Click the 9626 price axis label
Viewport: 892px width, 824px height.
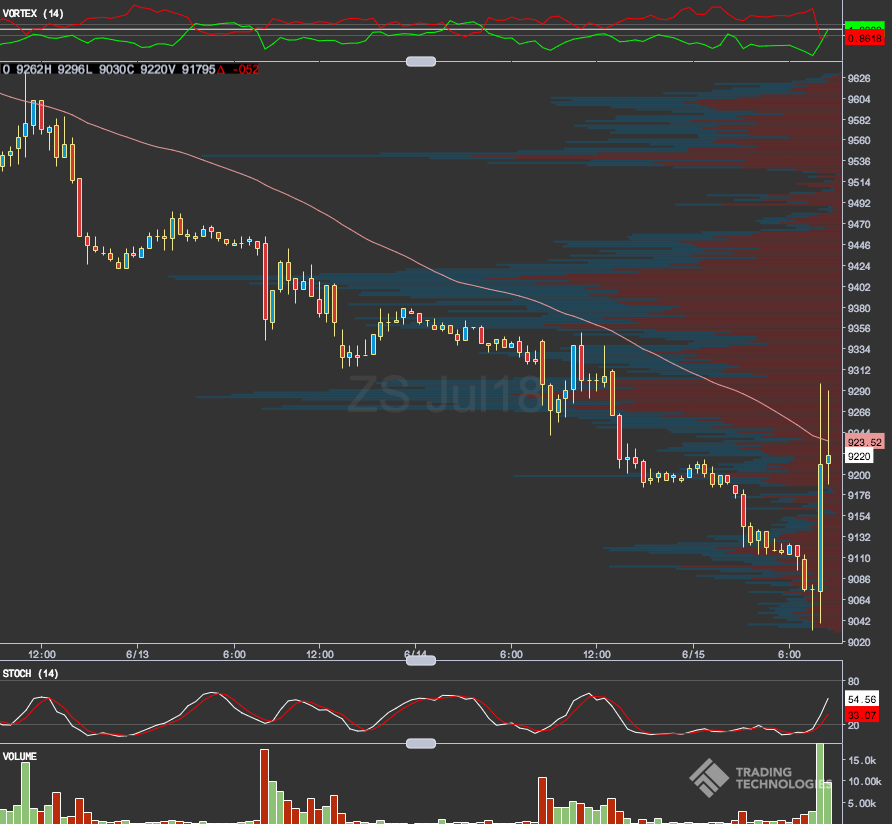pyautogui.click(x=859, y=79)
